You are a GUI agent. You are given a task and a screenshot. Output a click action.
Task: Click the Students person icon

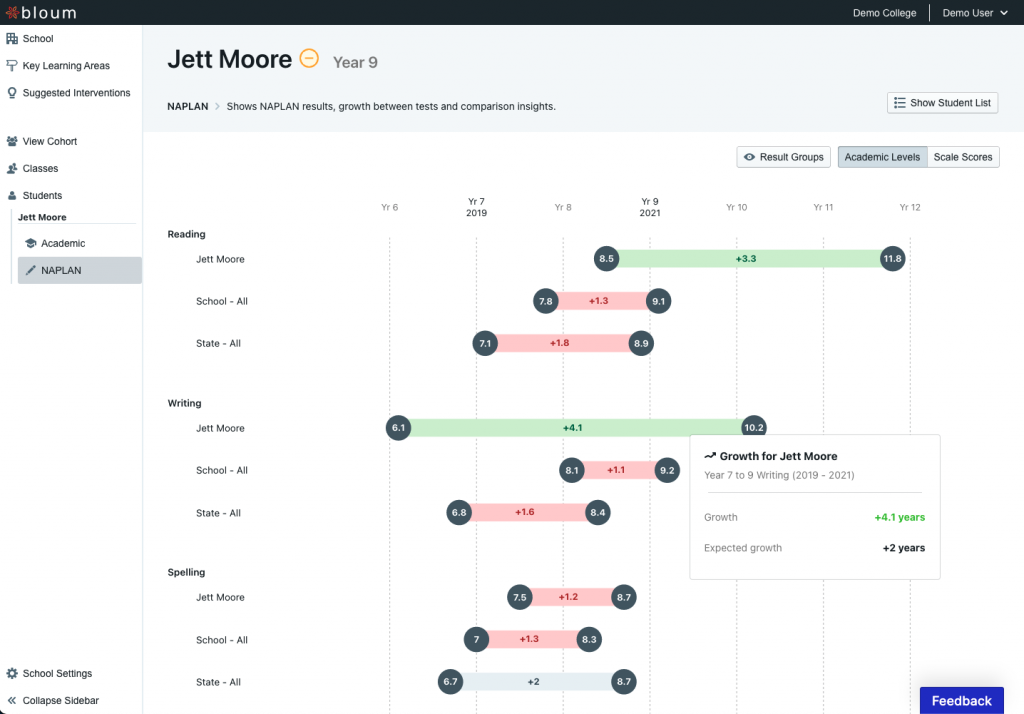pyautogui.click(x=12, y=193)
